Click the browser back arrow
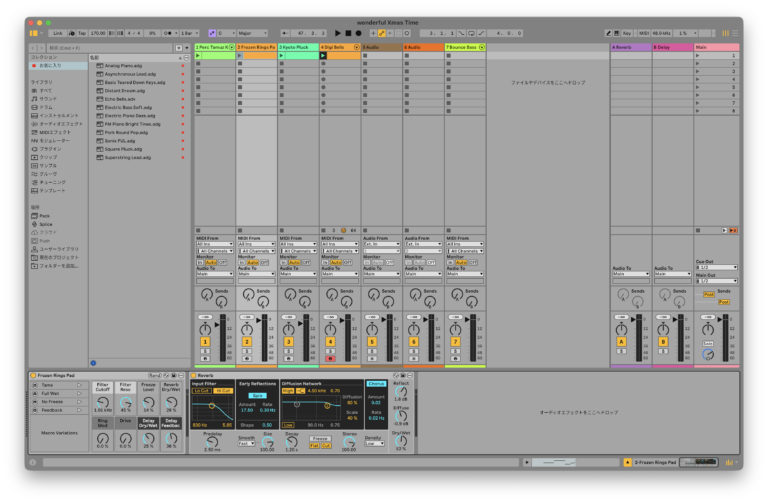The height and width of the screenshot is (503, 768). 33,48
